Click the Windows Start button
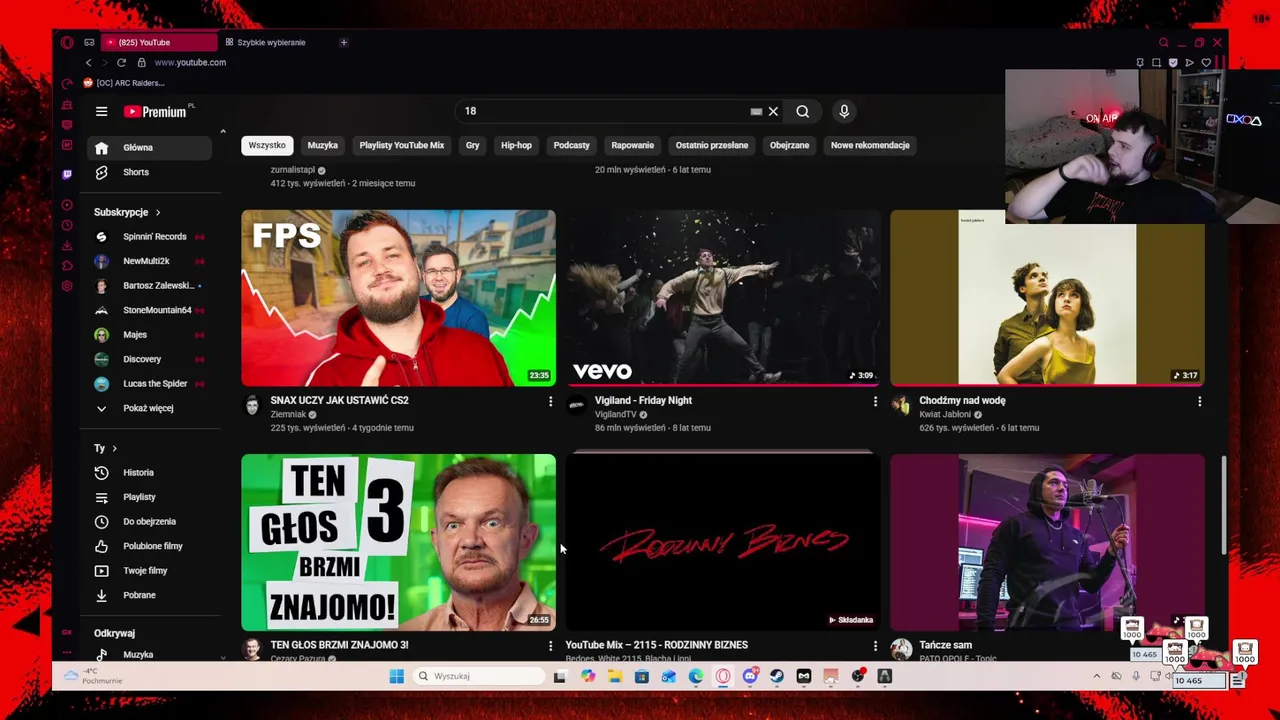The width and height of the screenshot is (1280, 720). pyautogui.click(x=396, y=676)
